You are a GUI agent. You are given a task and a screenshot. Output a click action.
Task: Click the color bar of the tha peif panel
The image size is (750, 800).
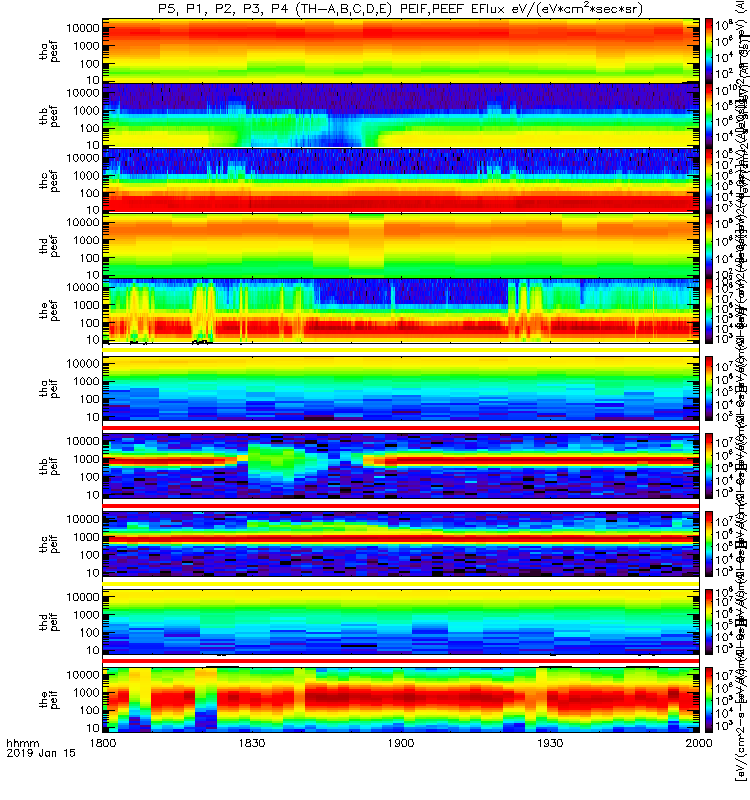pos(709,388)
